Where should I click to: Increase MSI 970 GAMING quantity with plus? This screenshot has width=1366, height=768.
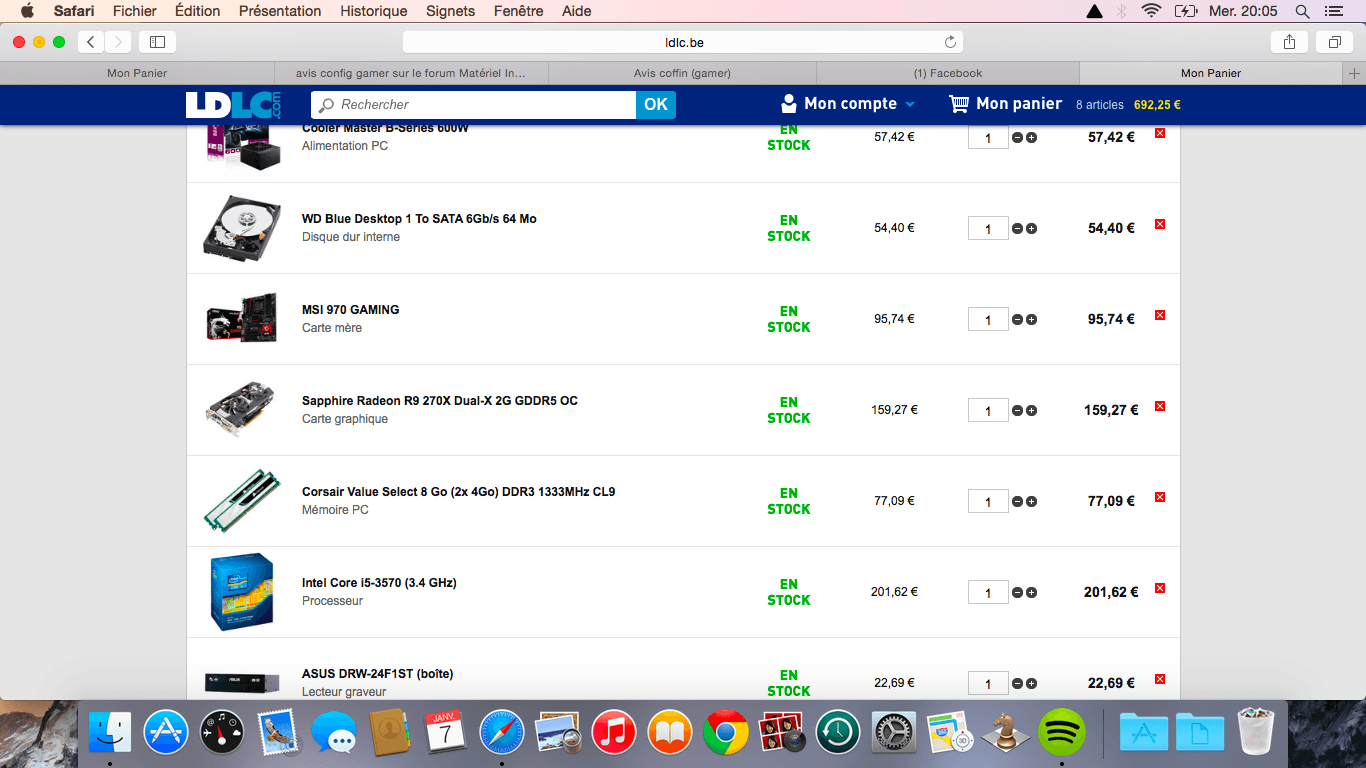point(1031,320)
